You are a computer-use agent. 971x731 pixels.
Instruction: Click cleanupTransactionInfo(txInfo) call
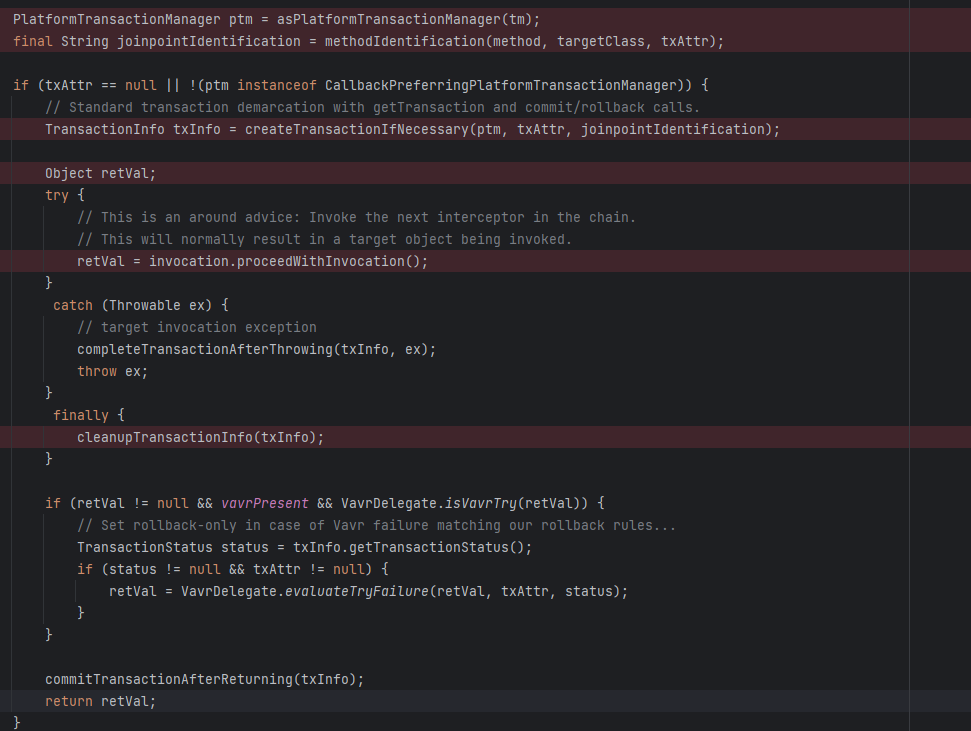(199, 437)
